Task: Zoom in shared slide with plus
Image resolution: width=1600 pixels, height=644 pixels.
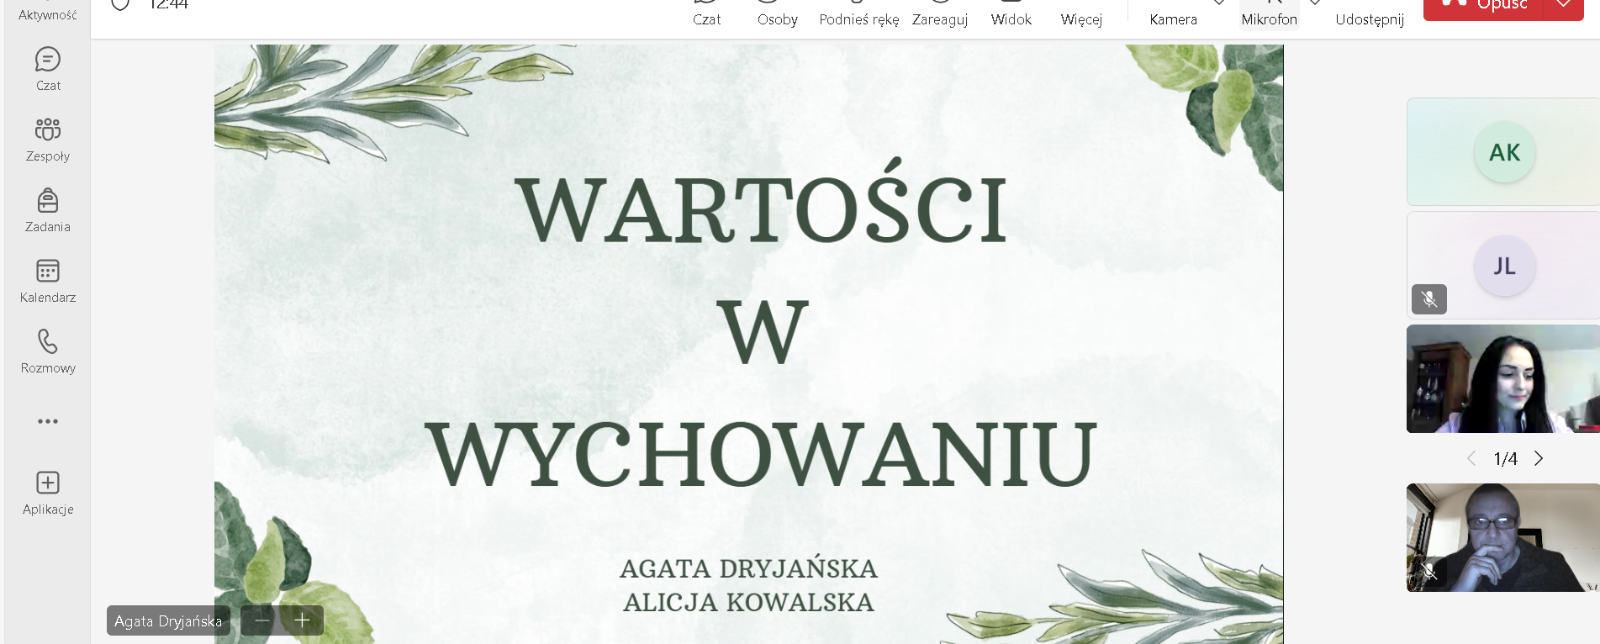Action: (302, 620)
